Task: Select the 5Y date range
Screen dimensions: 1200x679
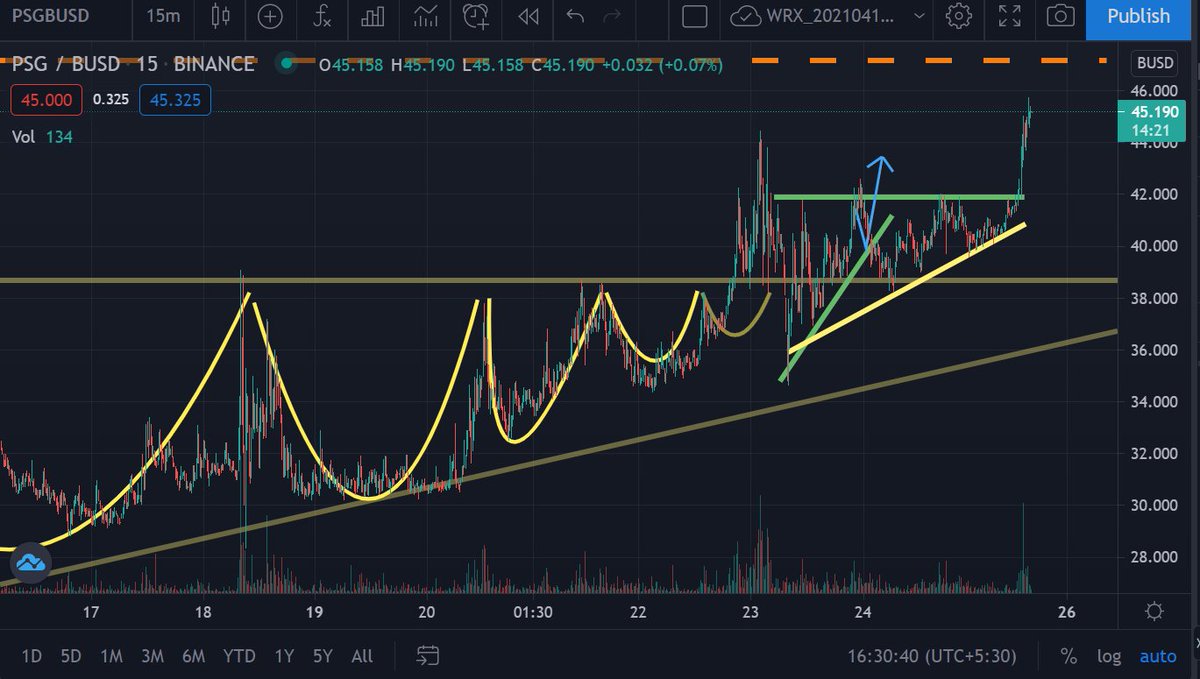Action: (322, 656)
